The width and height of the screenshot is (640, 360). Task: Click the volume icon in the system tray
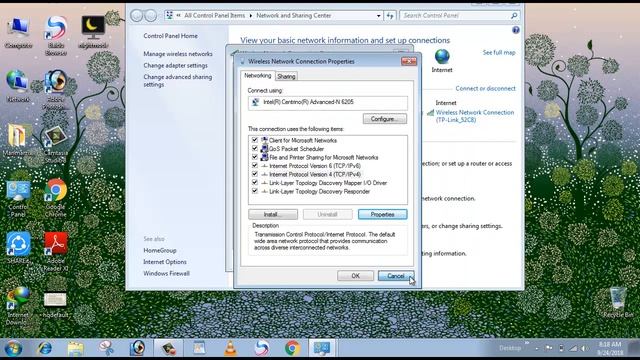click(585, 348)
